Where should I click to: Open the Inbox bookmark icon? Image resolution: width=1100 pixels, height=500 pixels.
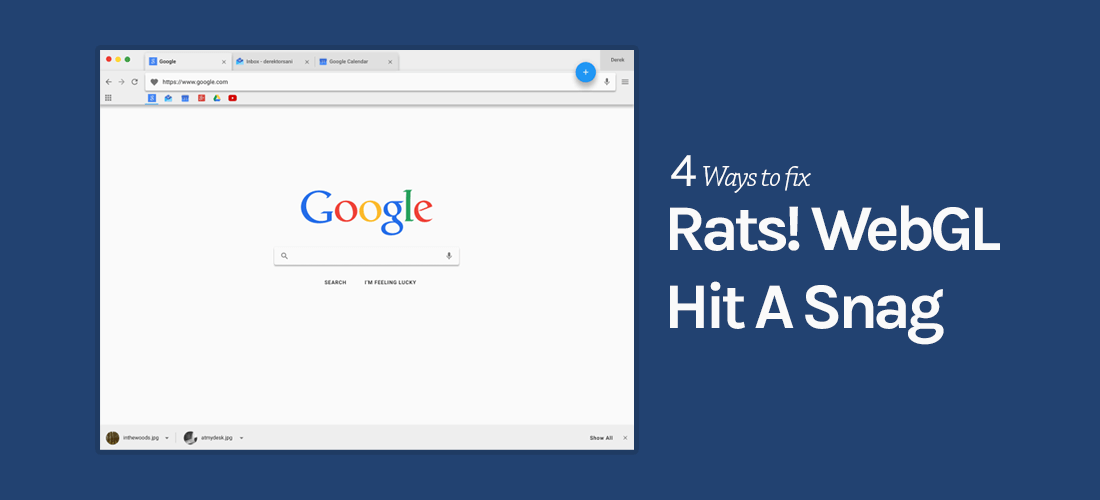point(168,98)
